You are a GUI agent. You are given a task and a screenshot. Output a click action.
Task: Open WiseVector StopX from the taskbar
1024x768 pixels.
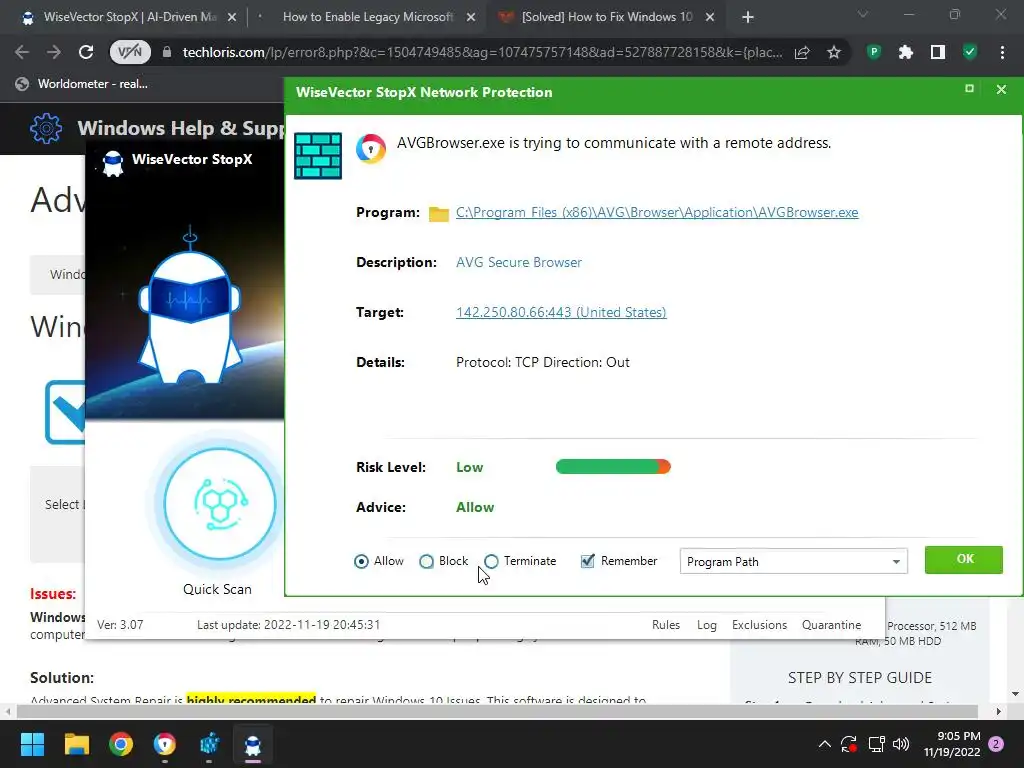tap(253, 744)
